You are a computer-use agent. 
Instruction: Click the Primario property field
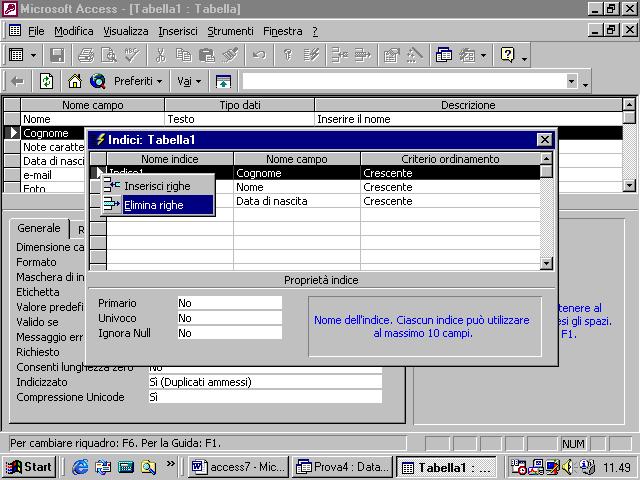pos(230,303)
